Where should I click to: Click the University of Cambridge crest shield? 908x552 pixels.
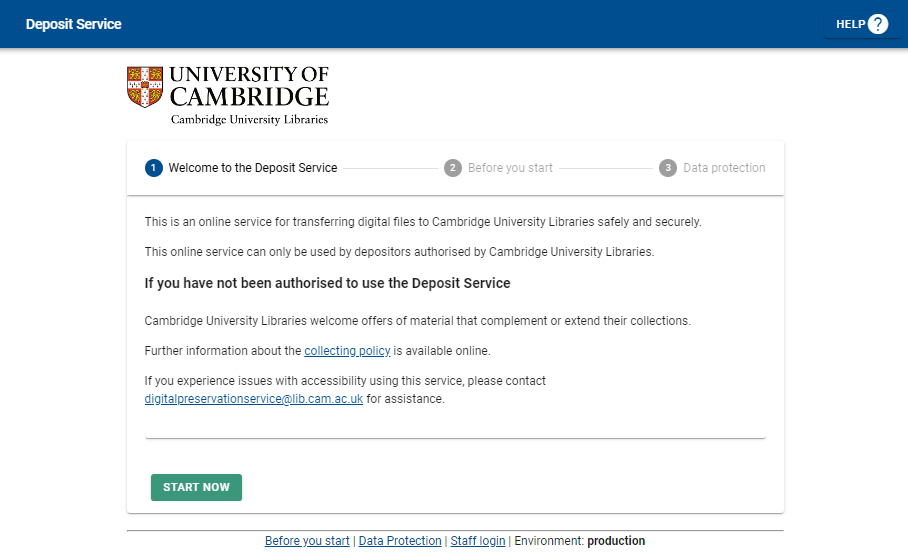145,87
